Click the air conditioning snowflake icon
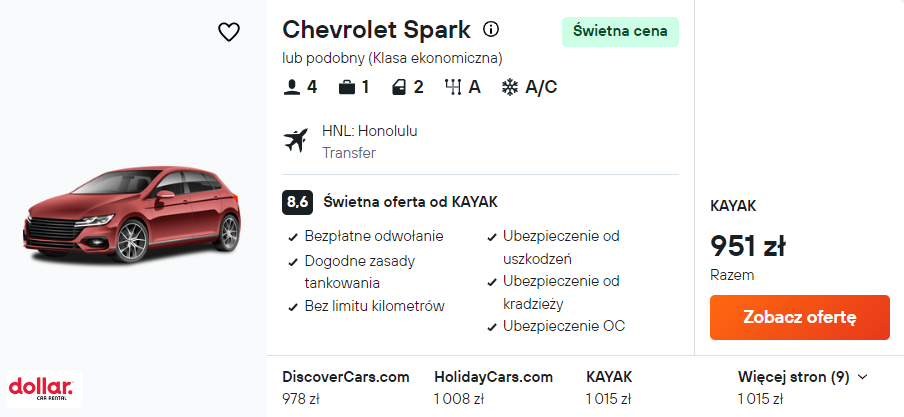 pyautogui.click(x=509, y=87)
